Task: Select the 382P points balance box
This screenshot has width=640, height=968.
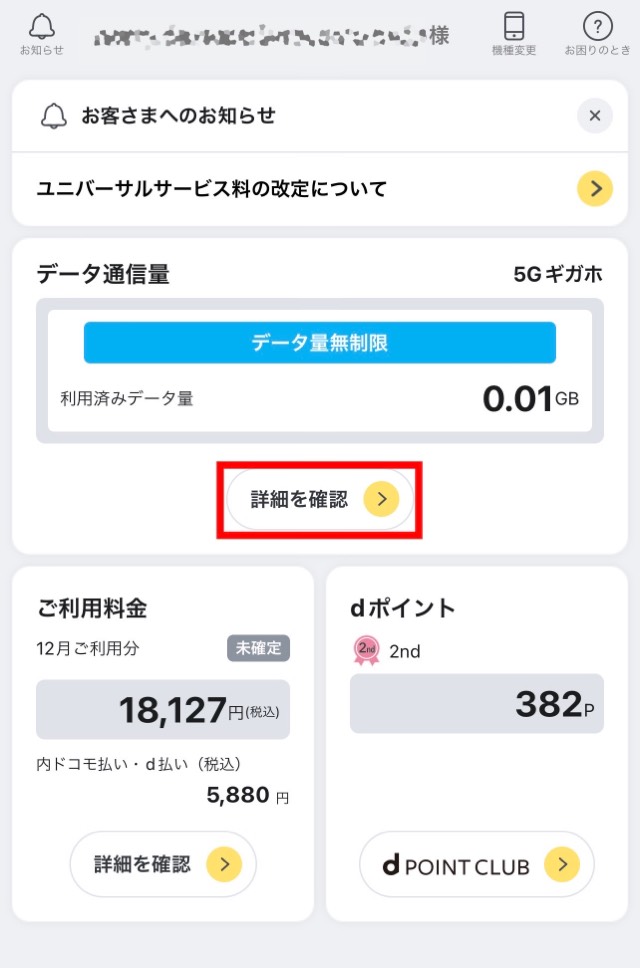Action: click(476, 703)
